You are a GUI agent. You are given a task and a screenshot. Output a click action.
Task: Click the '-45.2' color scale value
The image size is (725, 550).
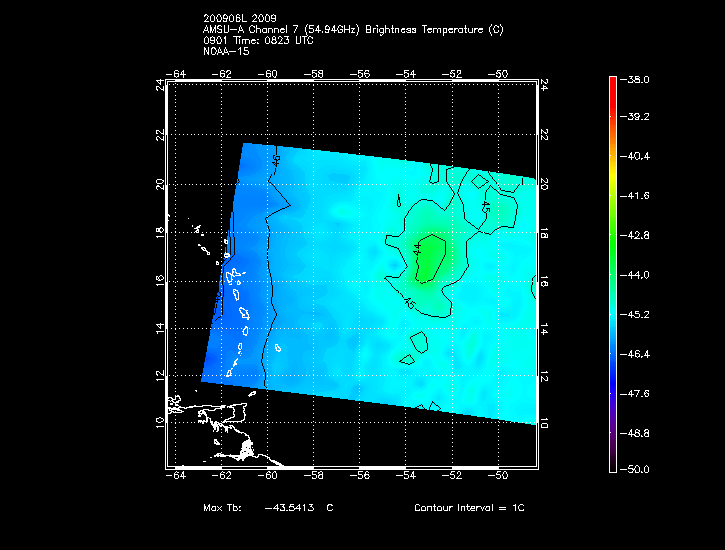(634, 315)
